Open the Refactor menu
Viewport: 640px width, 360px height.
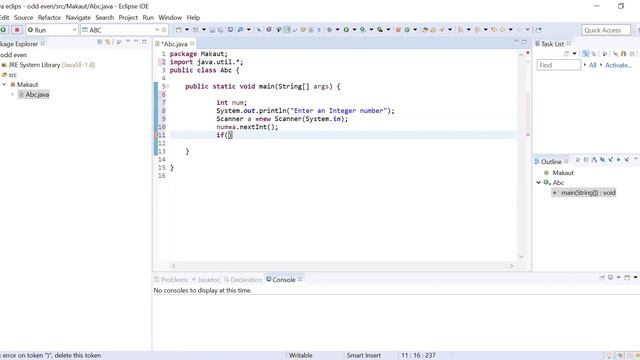pos(49,18)
